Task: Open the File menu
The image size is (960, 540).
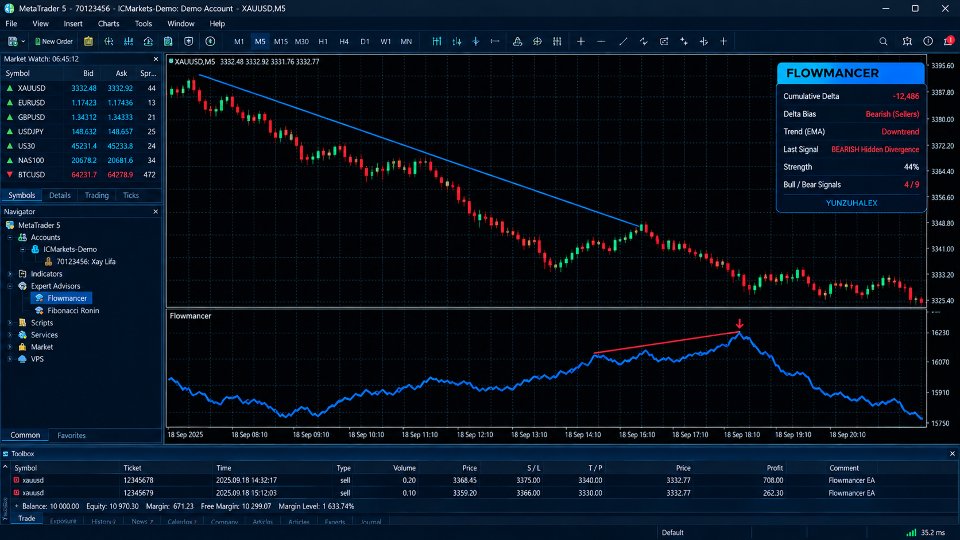Action: point(11,24)
